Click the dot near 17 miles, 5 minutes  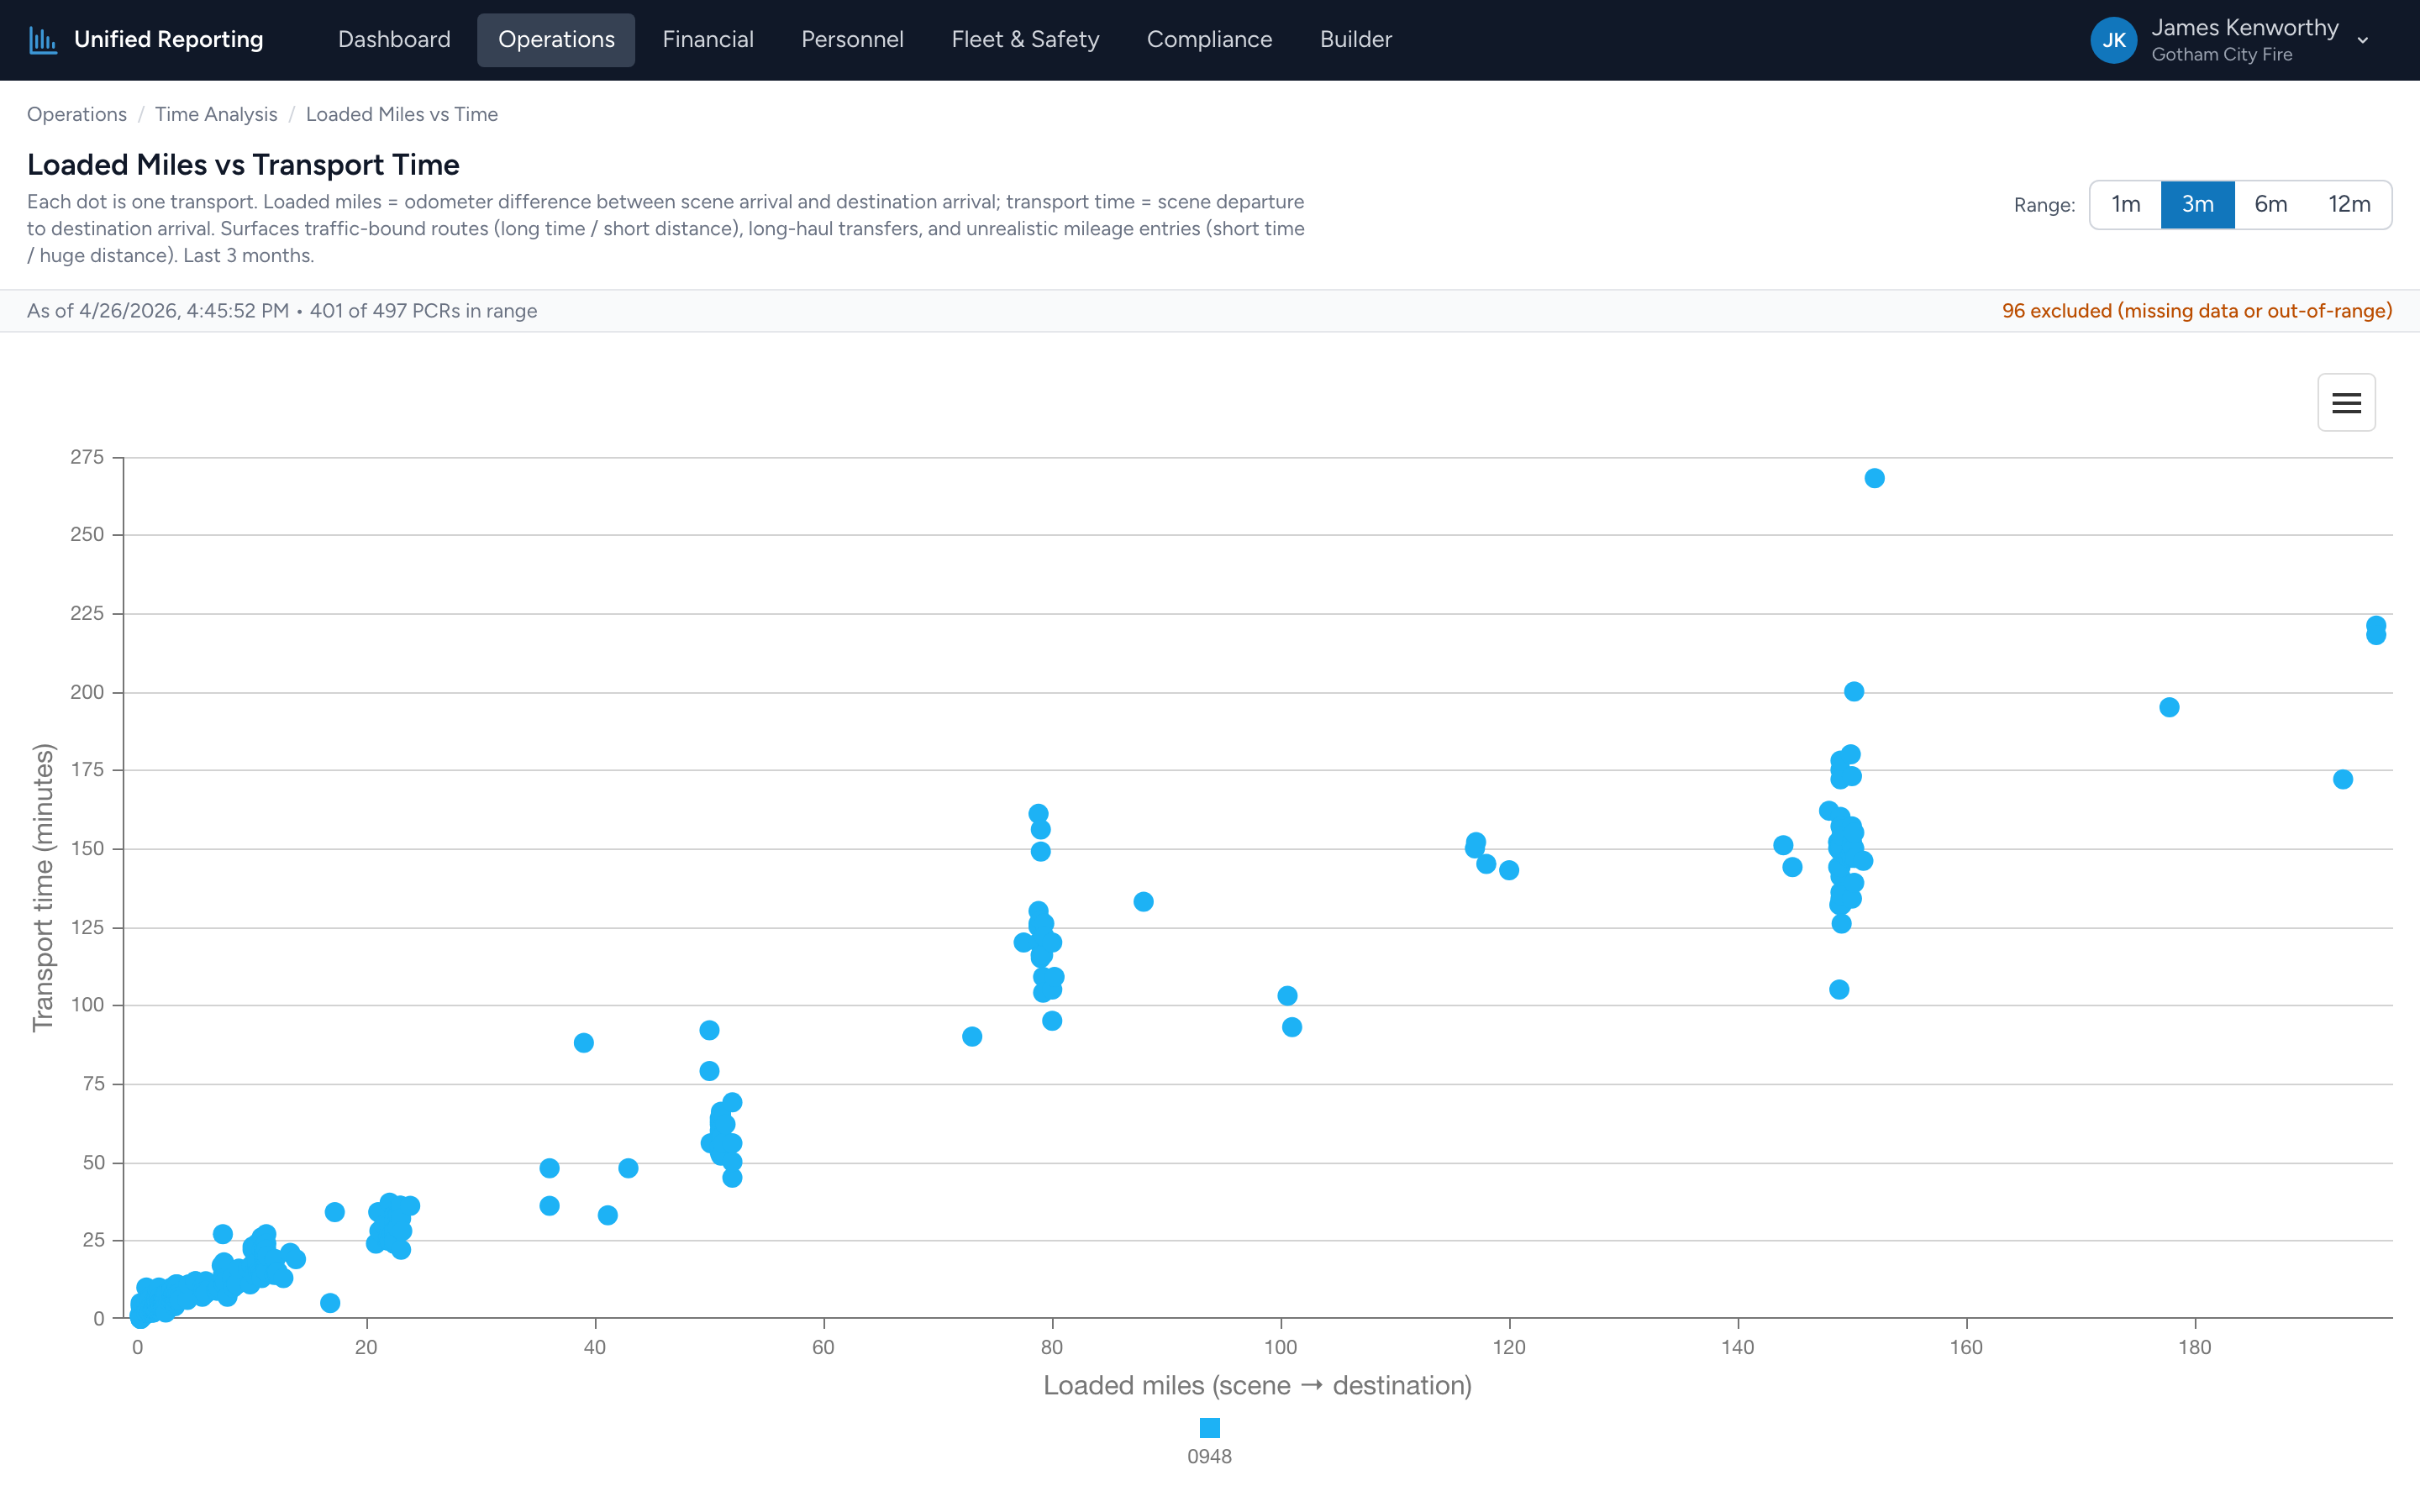click(x=330, y=1303)
